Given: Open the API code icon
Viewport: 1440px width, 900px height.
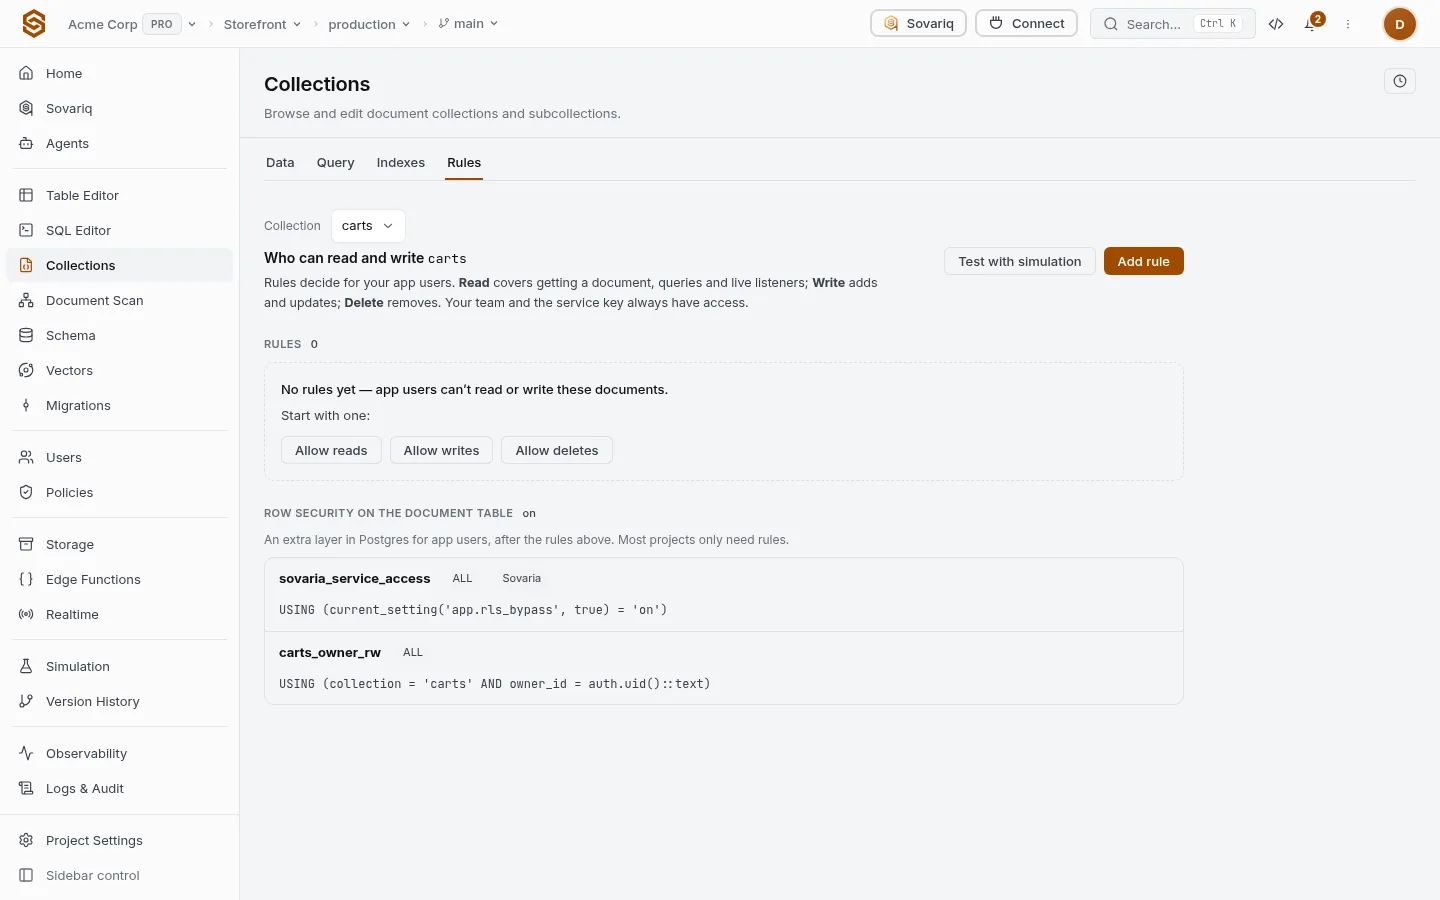Looking at the screenshot, I should [1276, 24].
